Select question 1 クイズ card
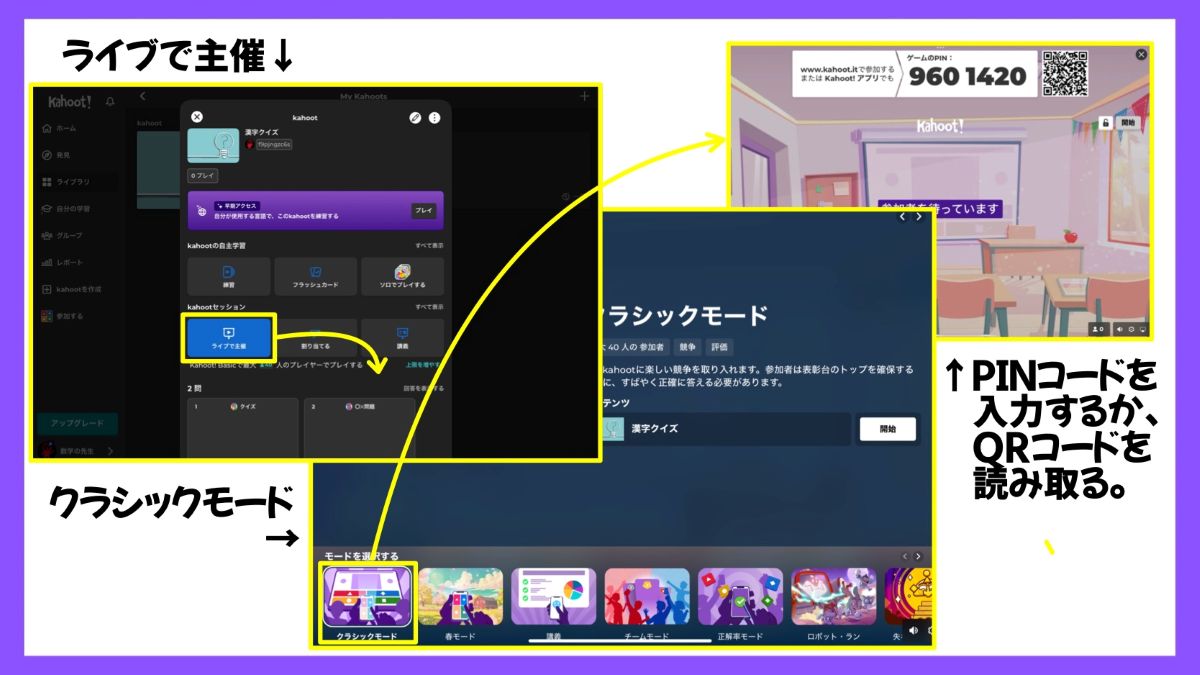 coord(242,427)
